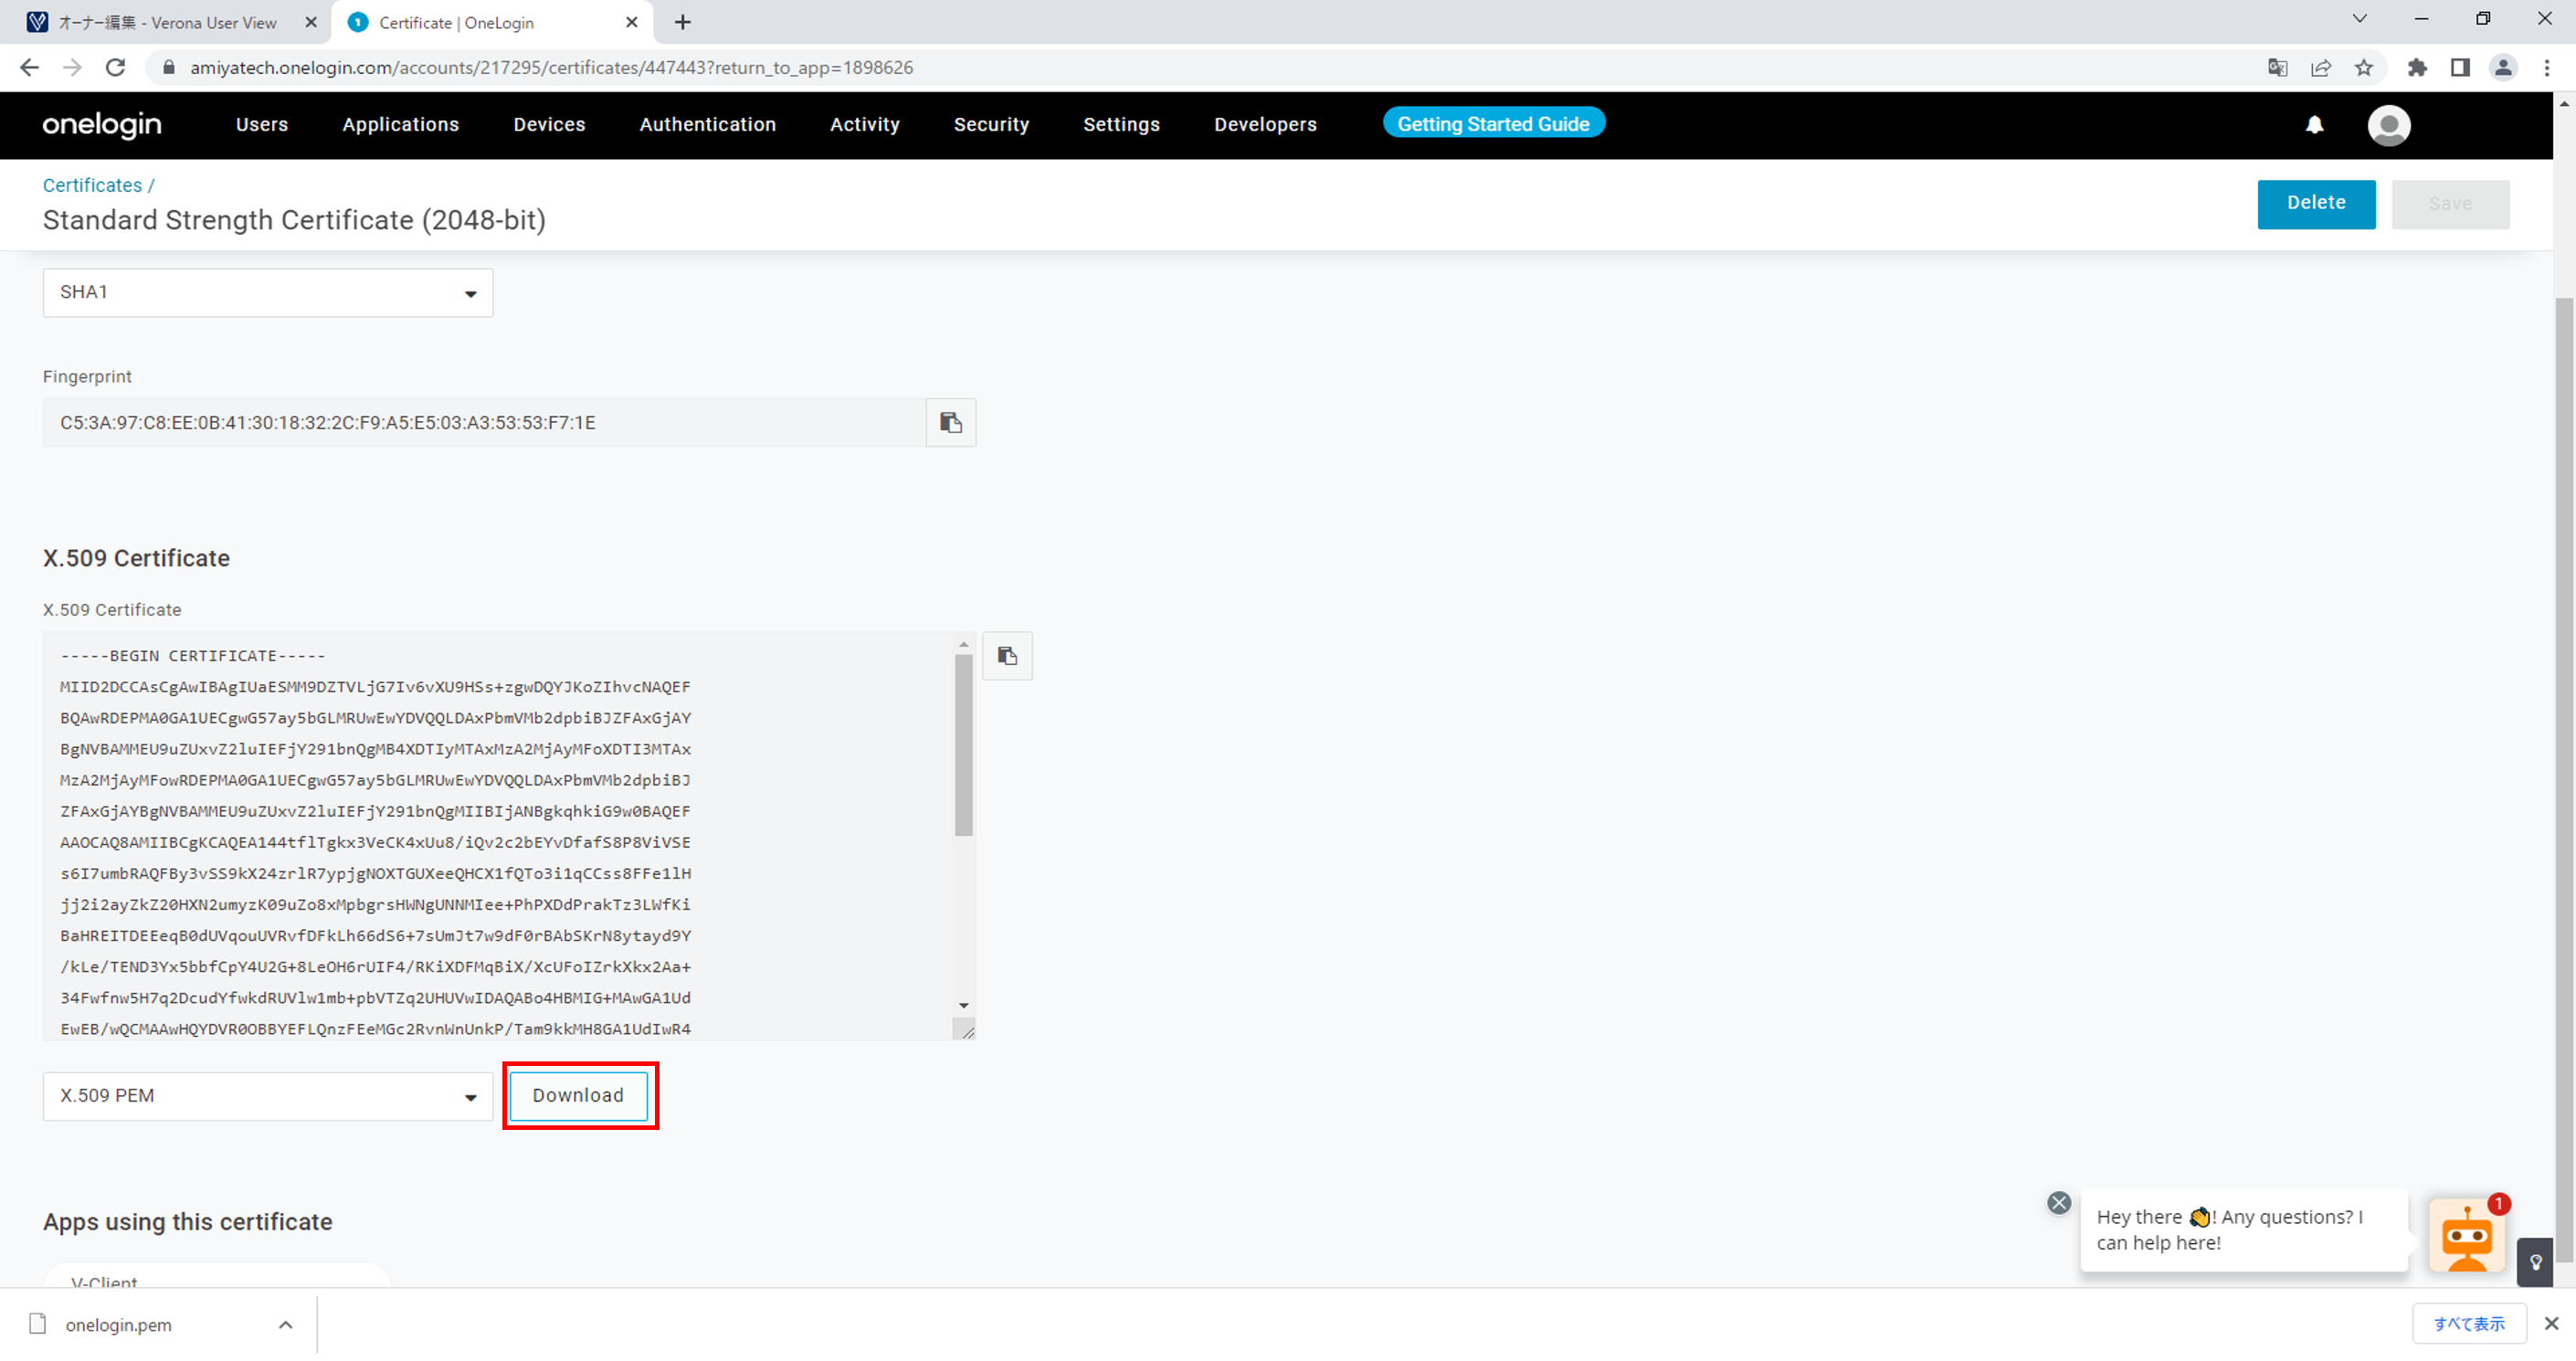Dismiss the chat greeting popup
Image resolution: width=2576 pixels, height=1361 pixels.
(2059, 1203)
